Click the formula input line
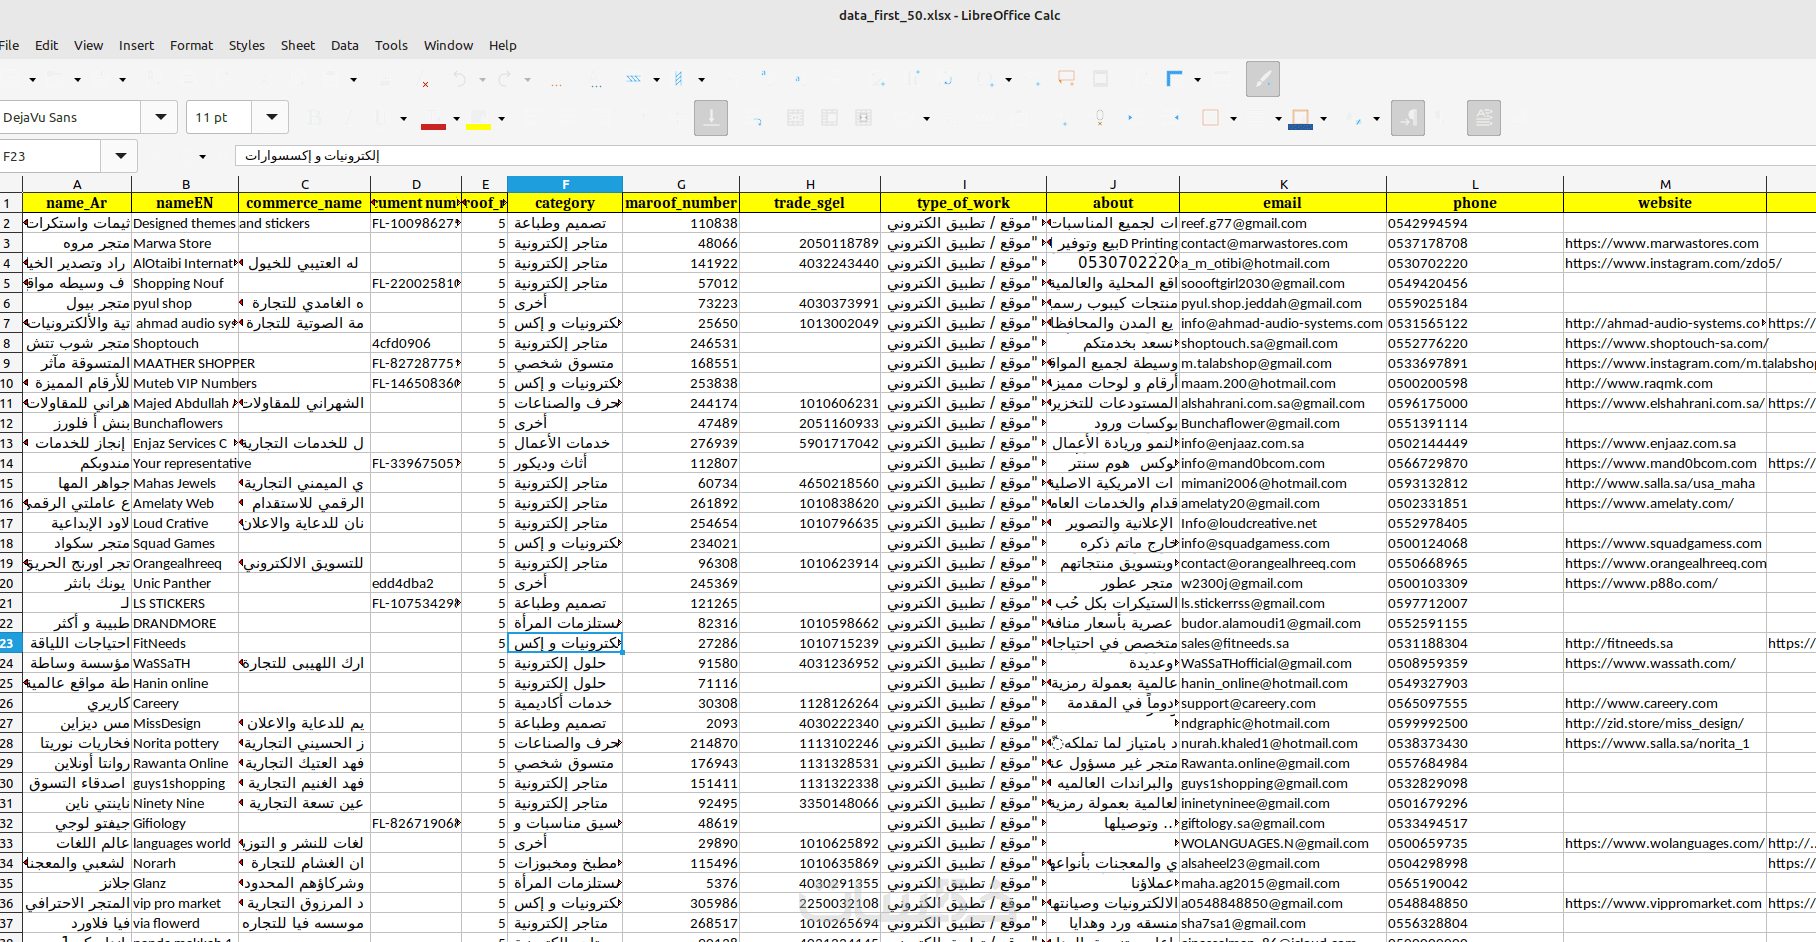This screenshot has height=942, width=1816. (1025, 156)
